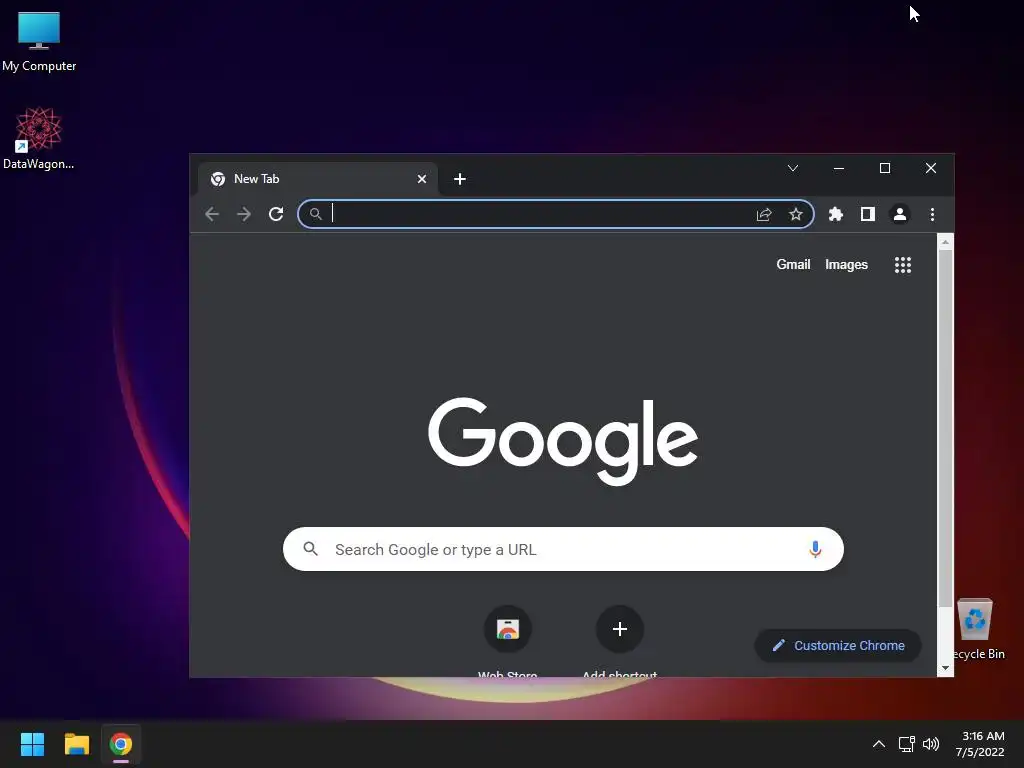Open the clock showing 3:16 AM
1024x768 pixels.
[982, 744]
